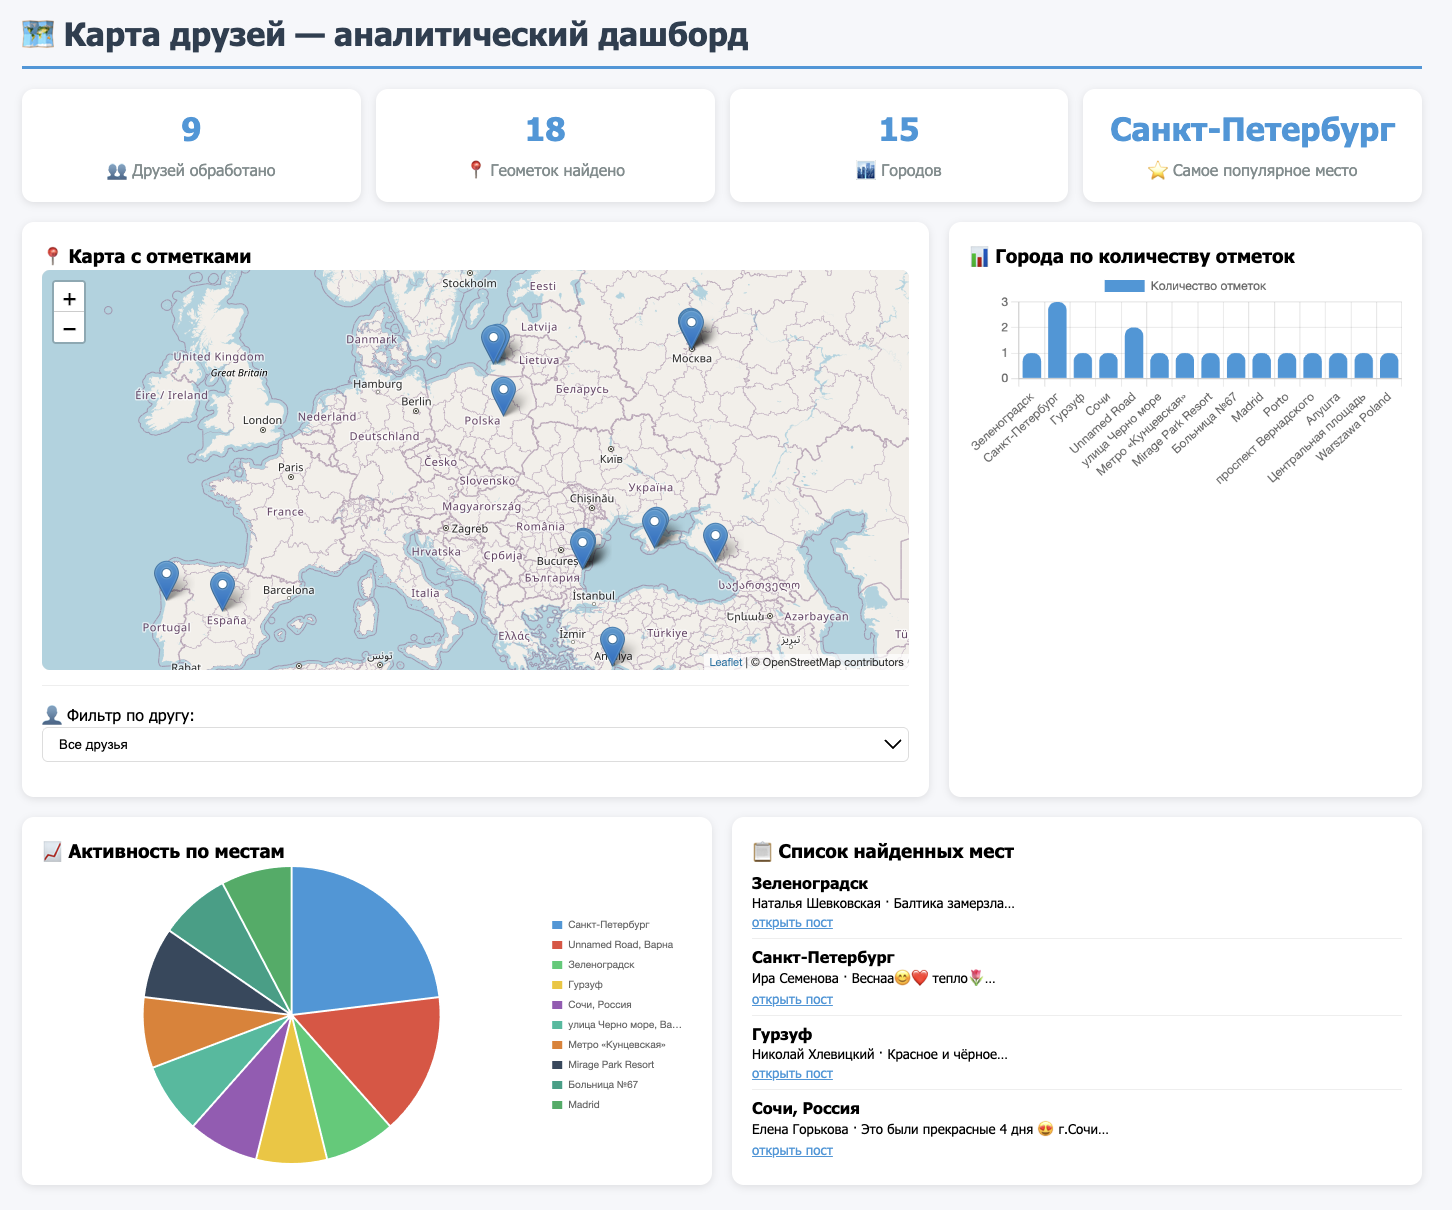
Task: Click the map marker on Portugal
Action: click(x=166, y=579)
